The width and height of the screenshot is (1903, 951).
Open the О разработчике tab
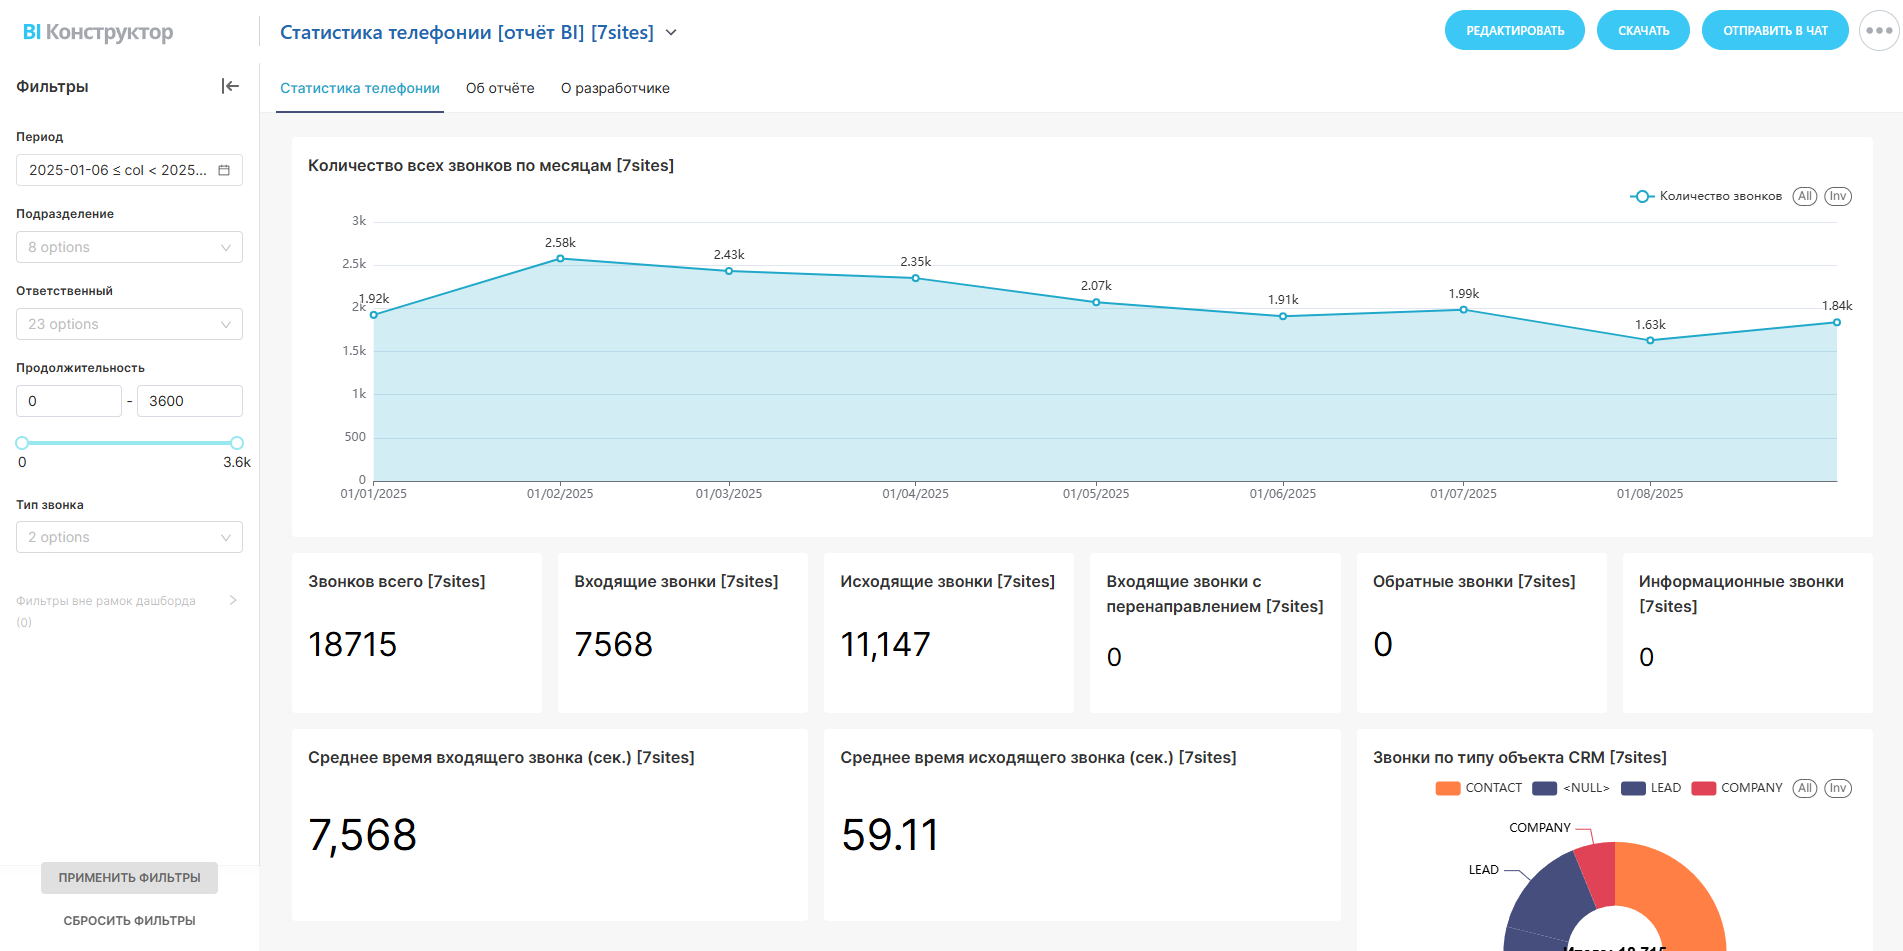tap(615, 88)
